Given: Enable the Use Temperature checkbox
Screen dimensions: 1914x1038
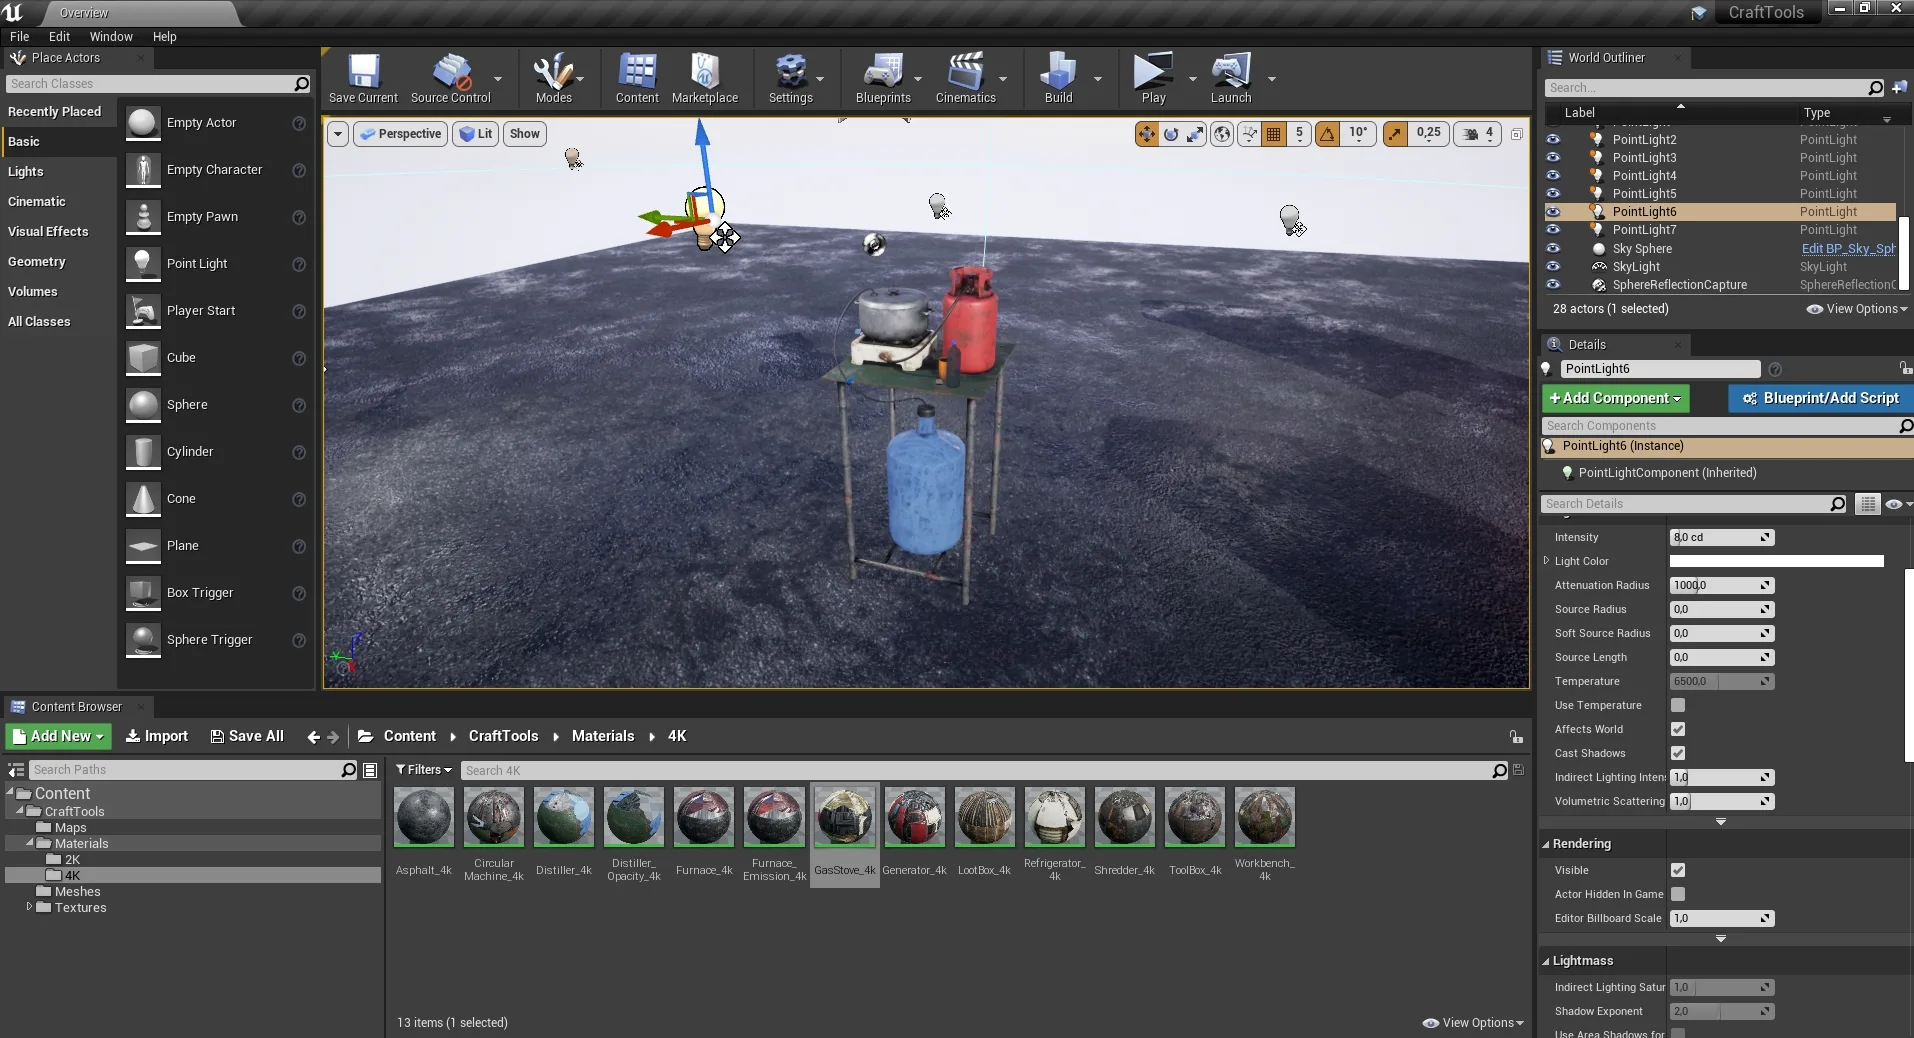Looking at the screenshot, I should (1678, 705).
